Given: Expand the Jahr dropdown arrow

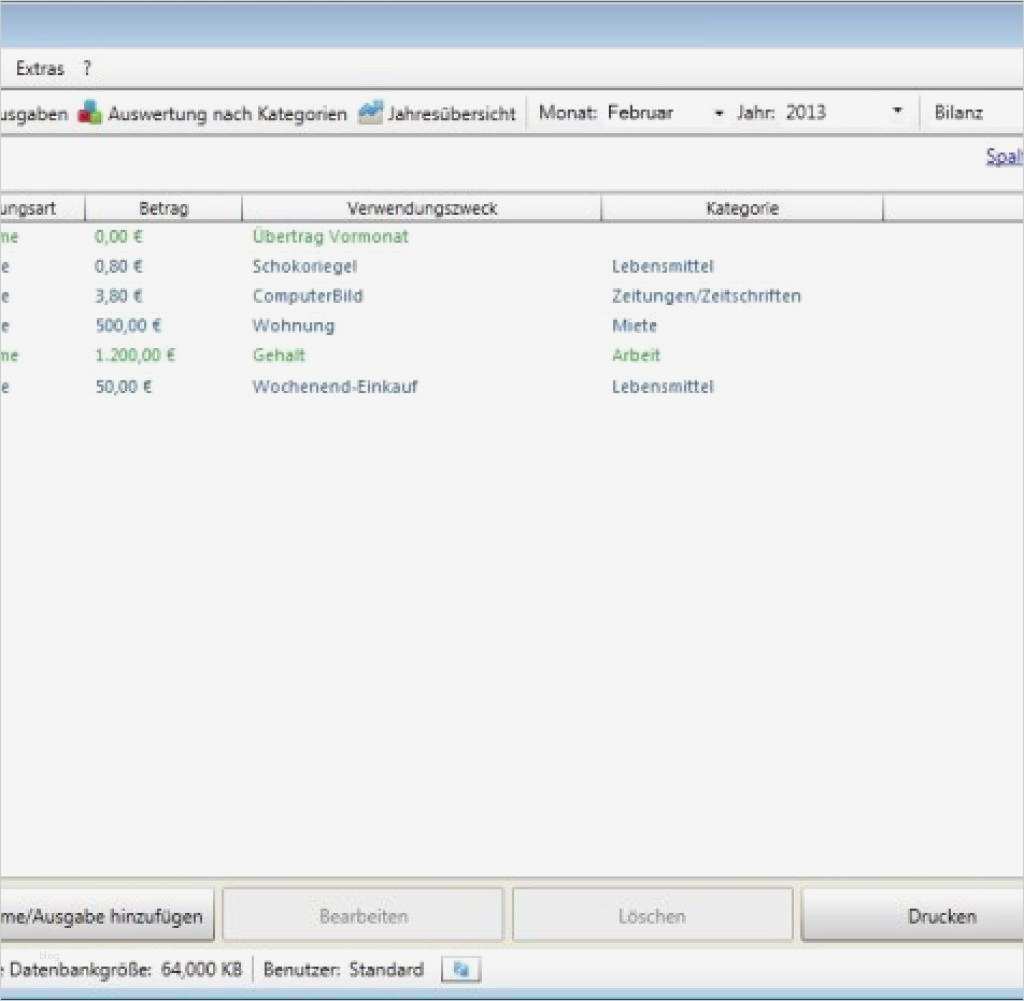Looking at the screenshot, I should tap(897, 111).
